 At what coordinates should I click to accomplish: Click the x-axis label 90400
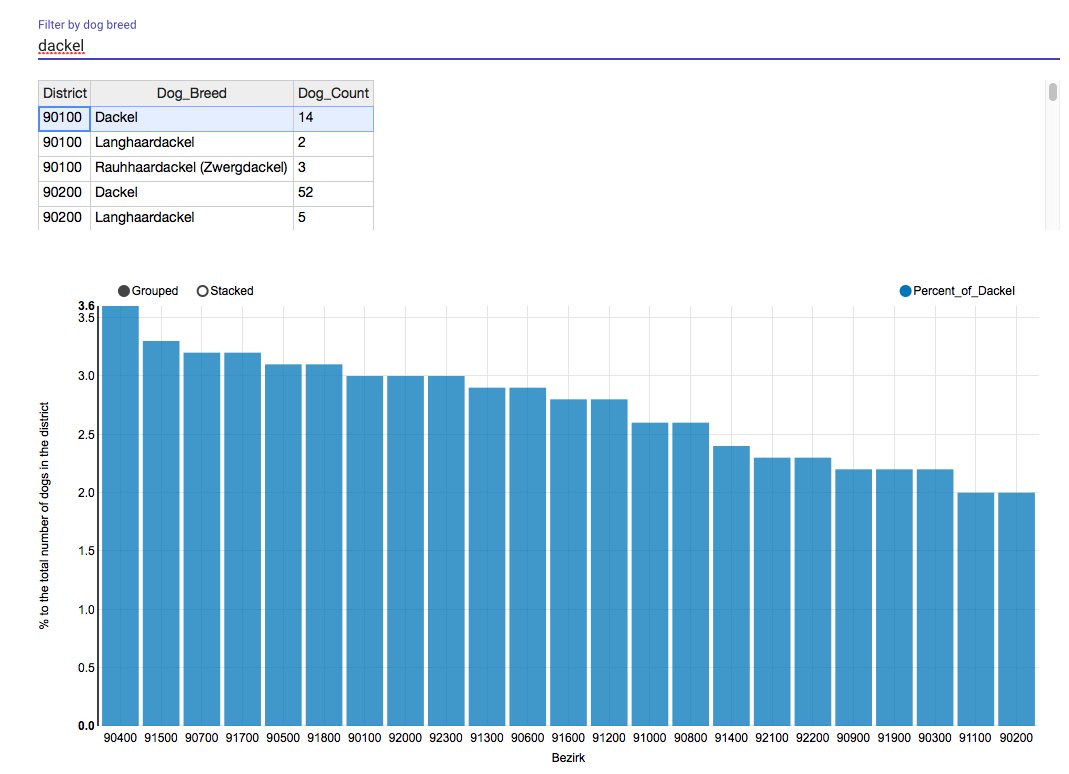click(x=120, y=738)
